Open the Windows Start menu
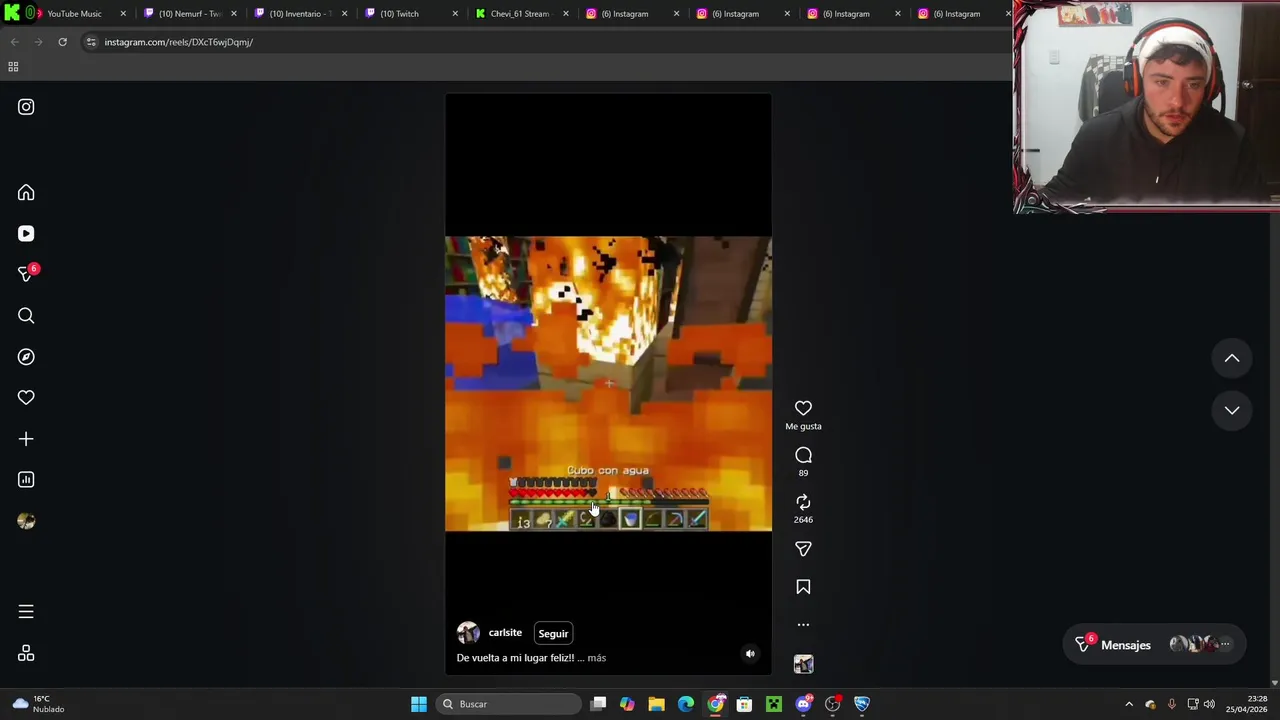This screenshot has height=720, width=1280. (419, 704)
